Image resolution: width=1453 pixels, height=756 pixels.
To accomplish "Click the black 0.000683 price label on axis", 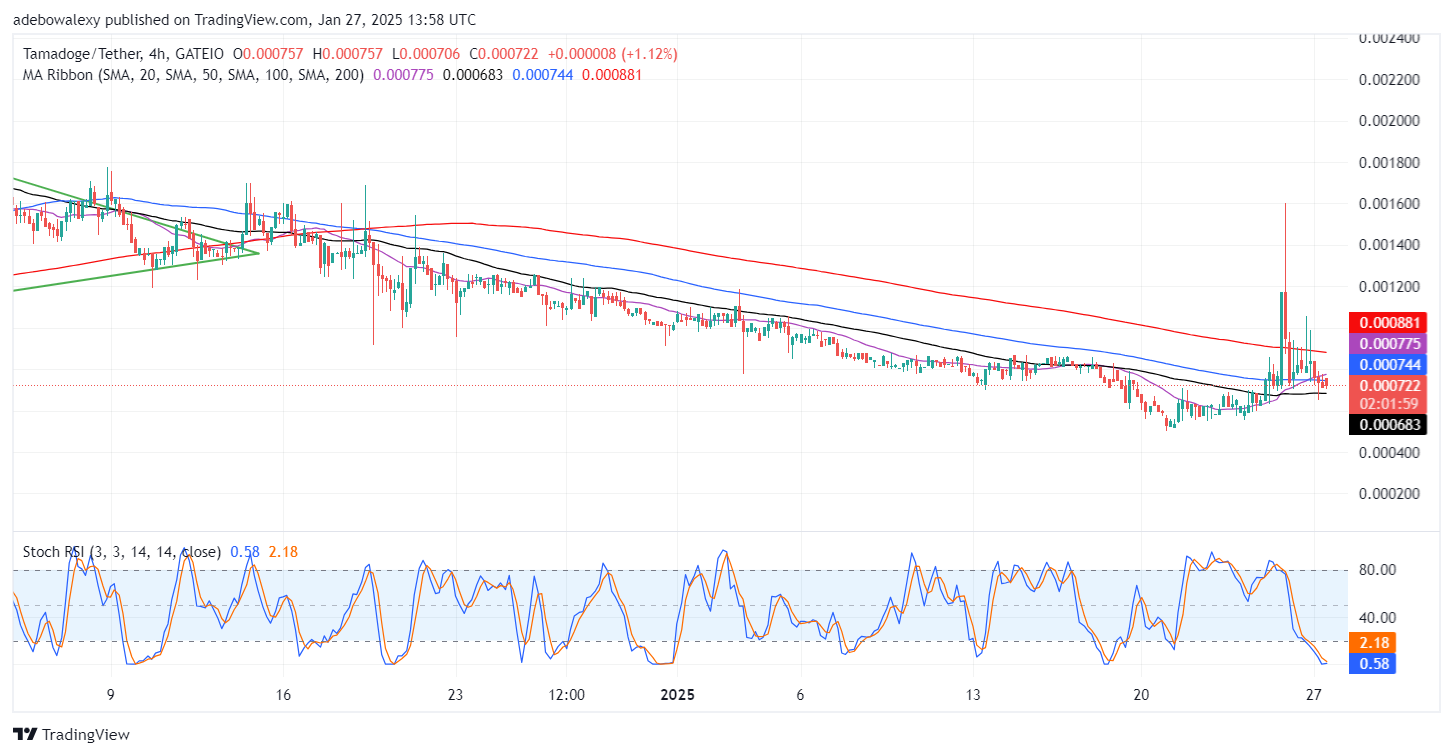I will (x=1387, y=424).
